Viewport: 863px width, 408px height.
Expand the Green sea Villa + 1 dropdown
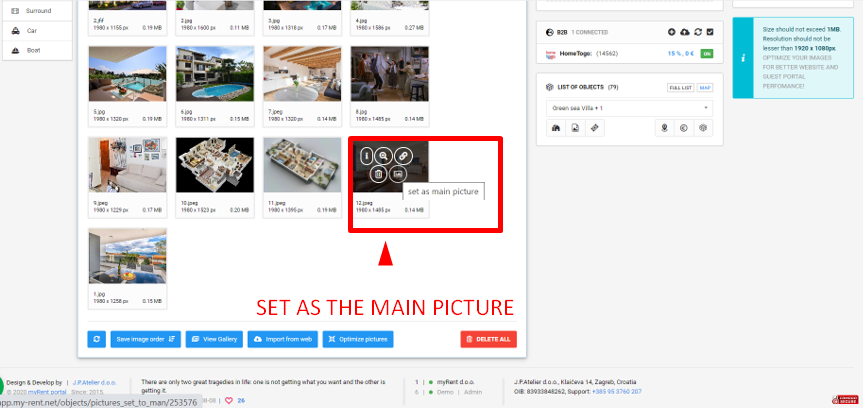click(x=629, y=108)
